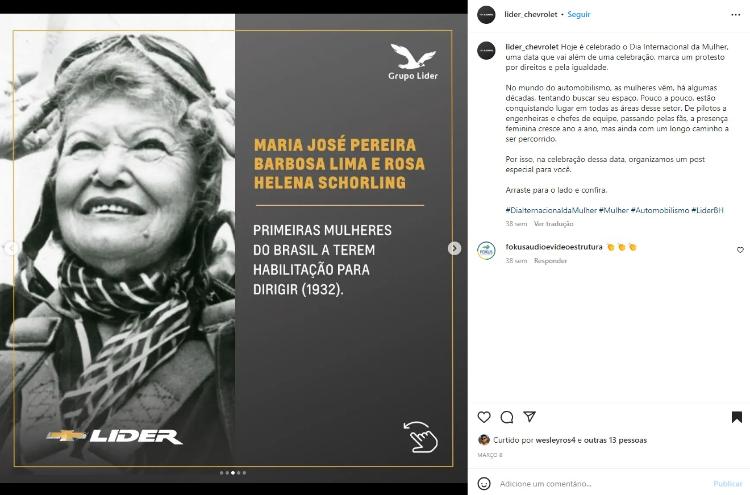Reply to comment with Responder
This screenshot has width=750, height=495.
point(550,261)
